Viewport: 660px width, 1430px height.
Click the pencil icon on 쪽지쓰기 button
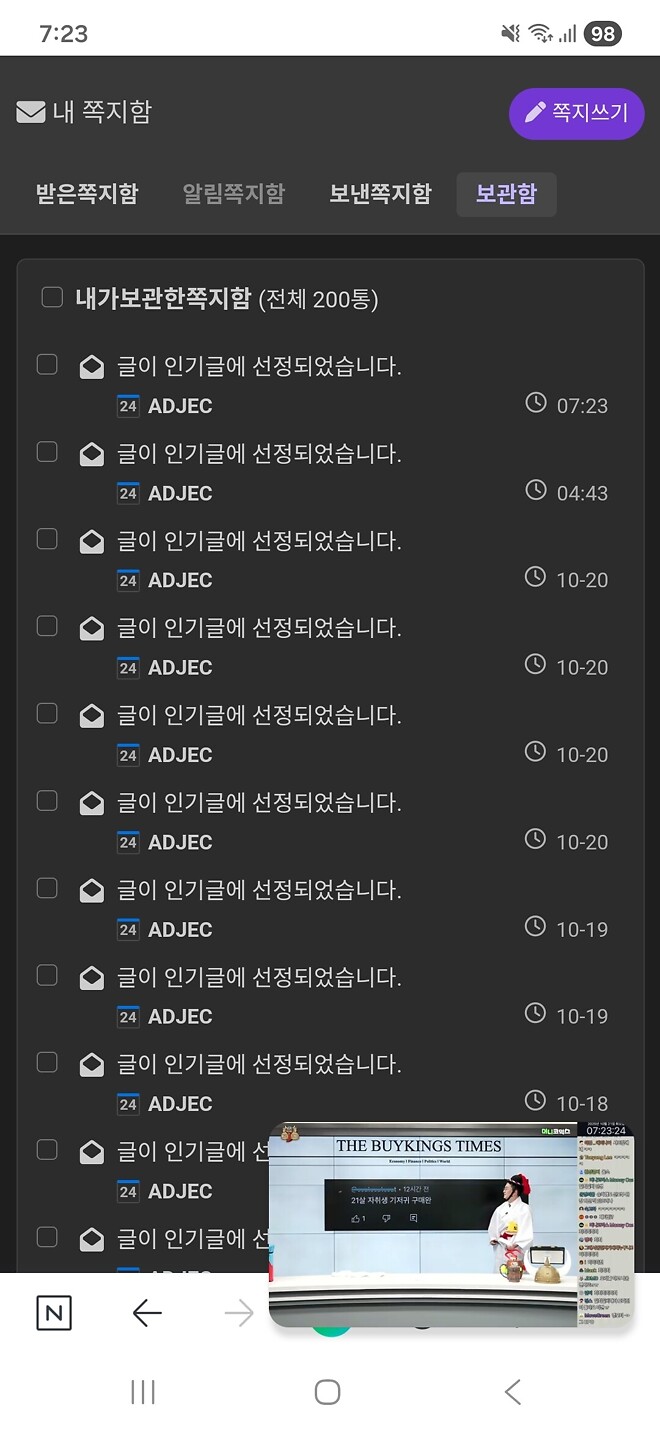(533, 113)
